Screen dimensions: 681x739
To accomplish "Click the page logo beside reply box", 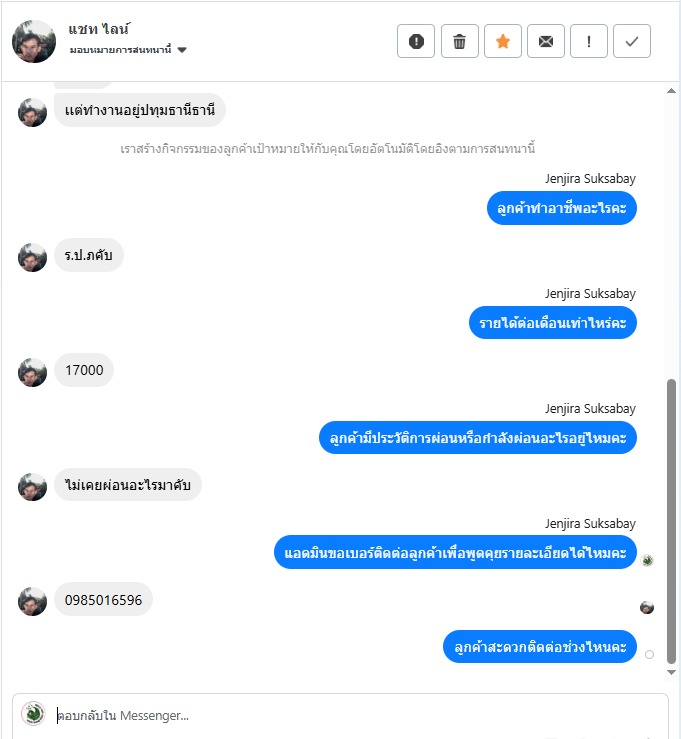I will pyautogui.click(x=33, y=714).
